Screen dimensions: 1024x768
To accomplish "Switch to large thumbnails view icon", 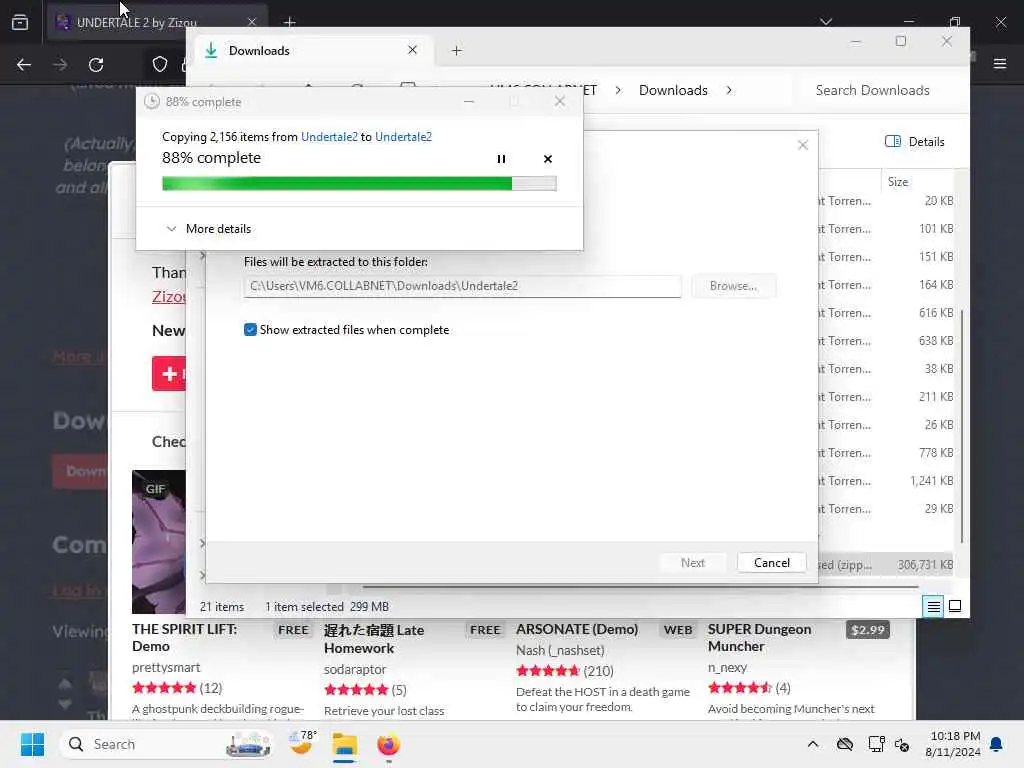I will click(955, 607).
